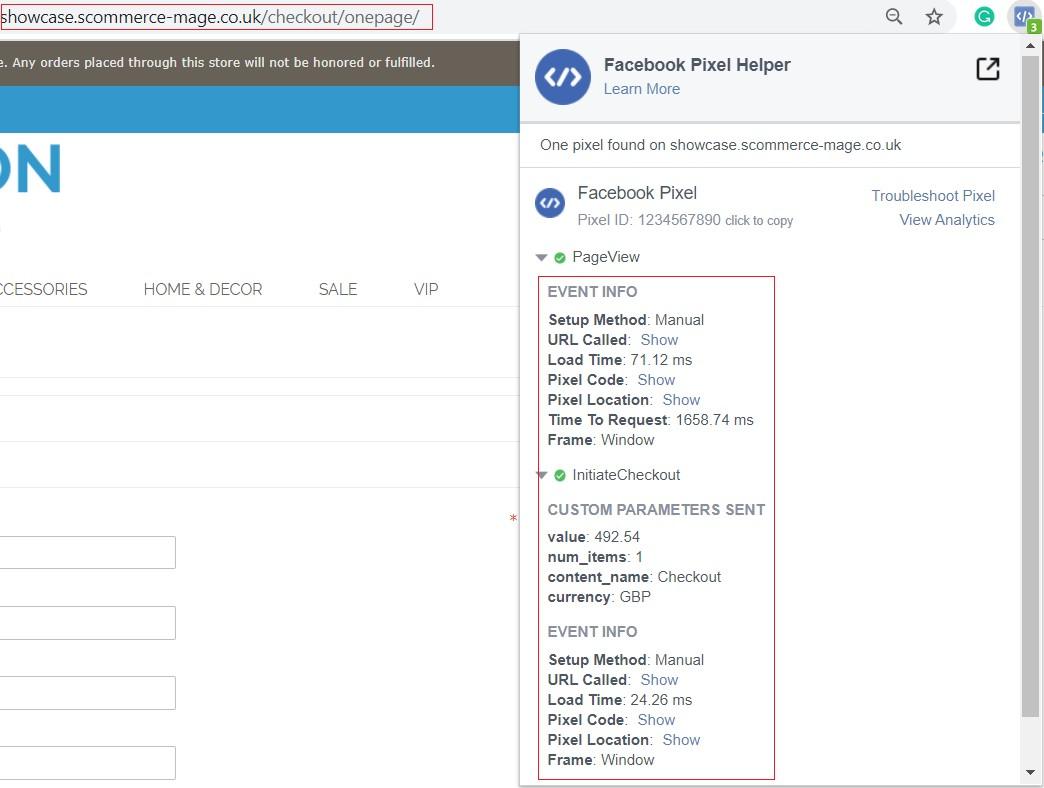1044x788 pixels.
Task: Open the SALE menu item
Action: coord(338,289)
